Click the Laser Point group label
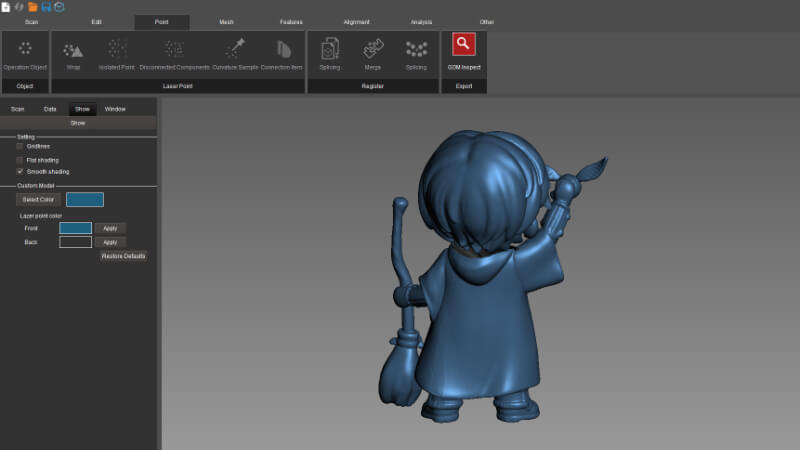Image resolution: width=800 pixels, height=450 pixels. (178, 86)
